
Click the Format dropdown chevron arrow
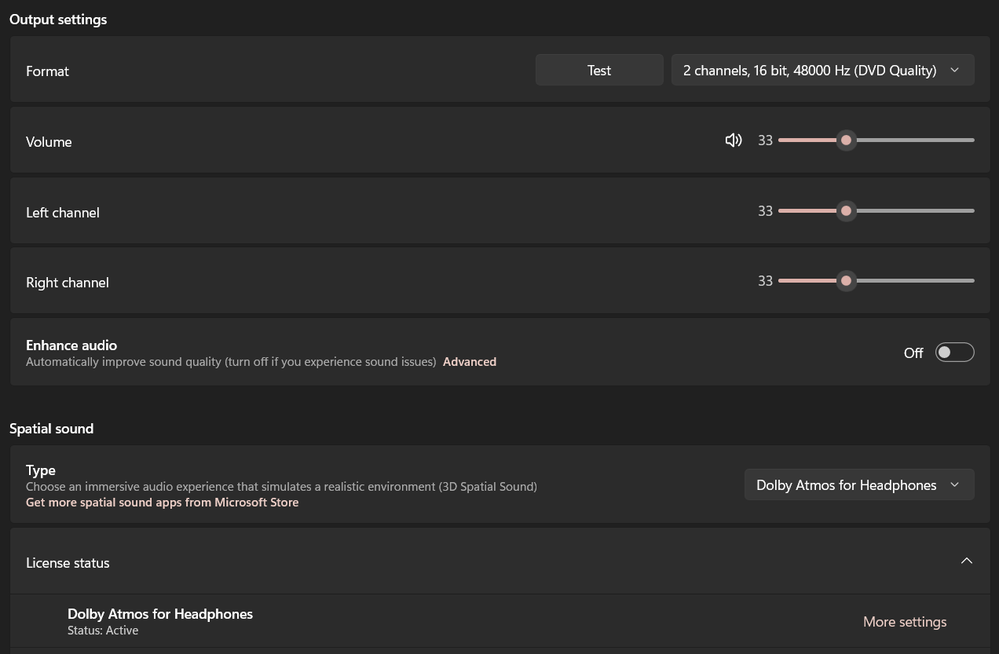pyautogui.click(x=954, y=70)
